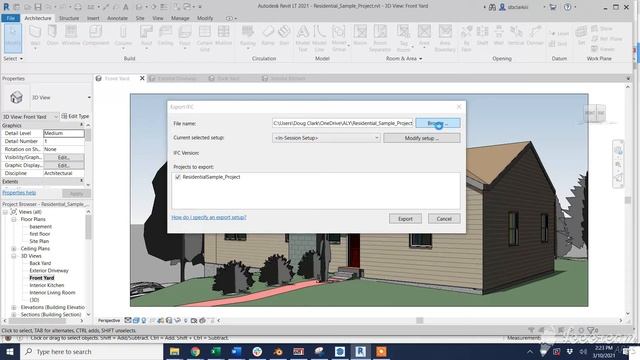This screenshot has width=640, height=360.
Task: Uncheck the ResidentialSample_Project export checkbox
Action: pyautogui.click(x=178, y=177)
